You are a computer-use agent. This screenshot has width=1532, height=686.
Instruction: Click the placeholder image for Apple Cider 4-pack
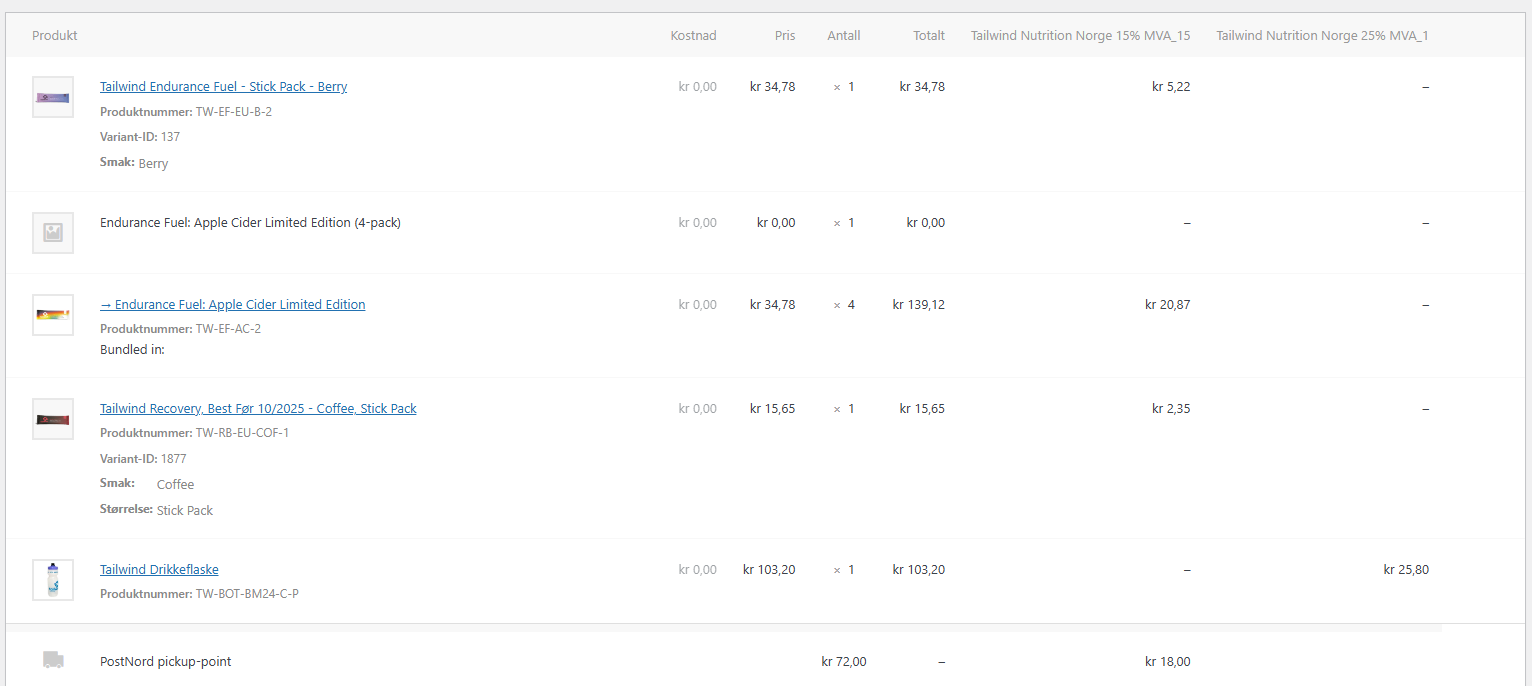(x=53, y=233)
